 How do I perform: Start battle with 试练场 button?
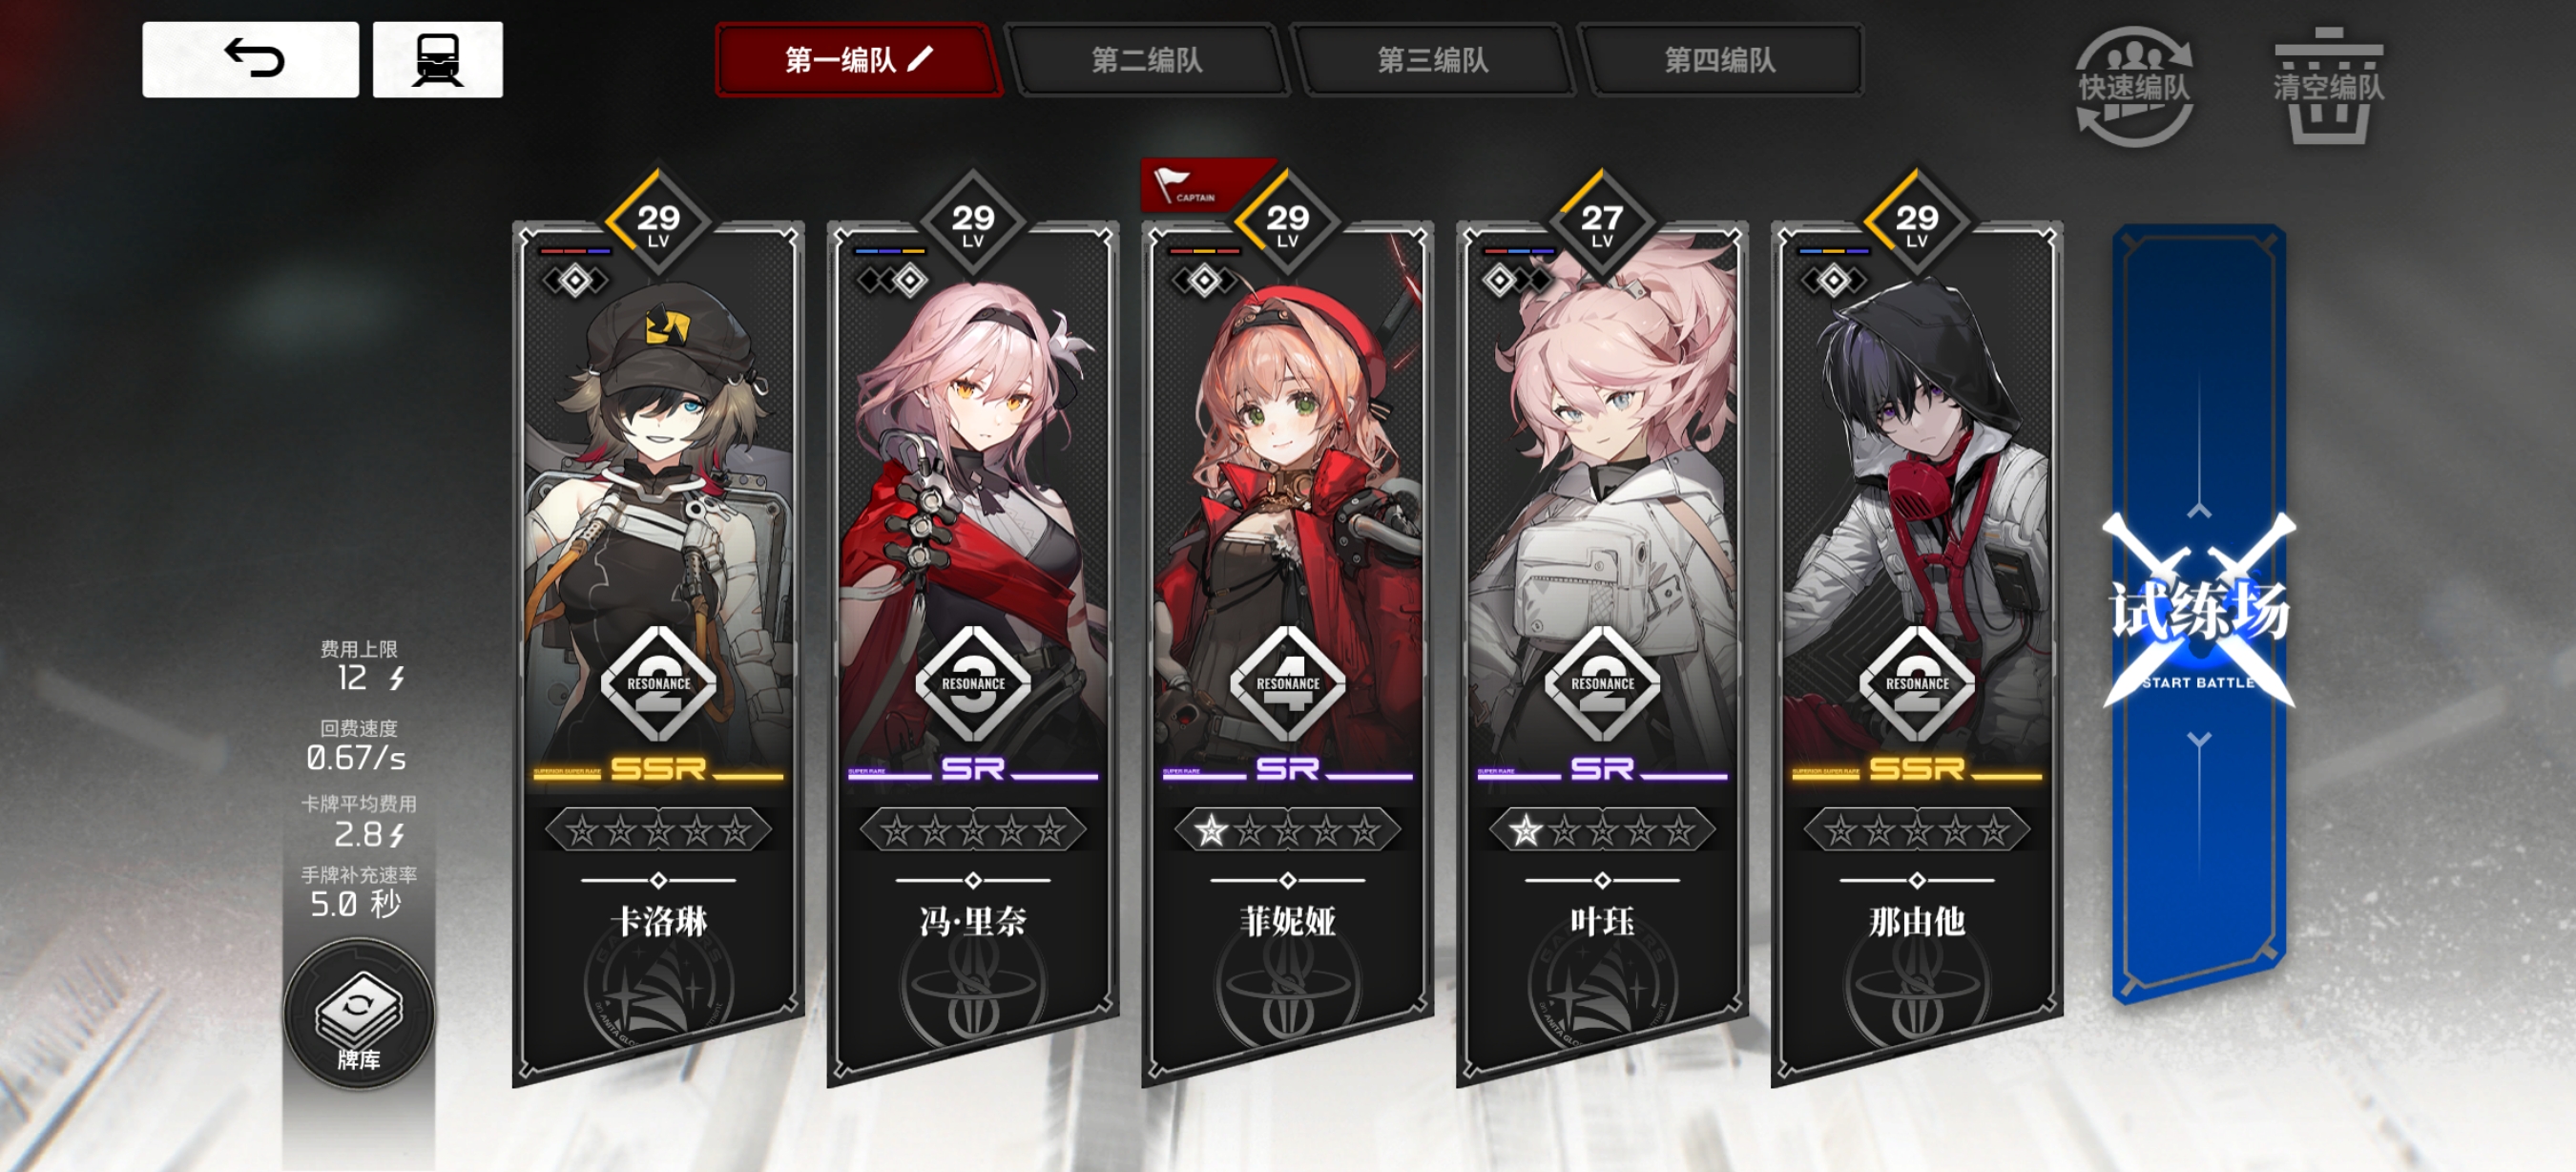point(2198,612)
